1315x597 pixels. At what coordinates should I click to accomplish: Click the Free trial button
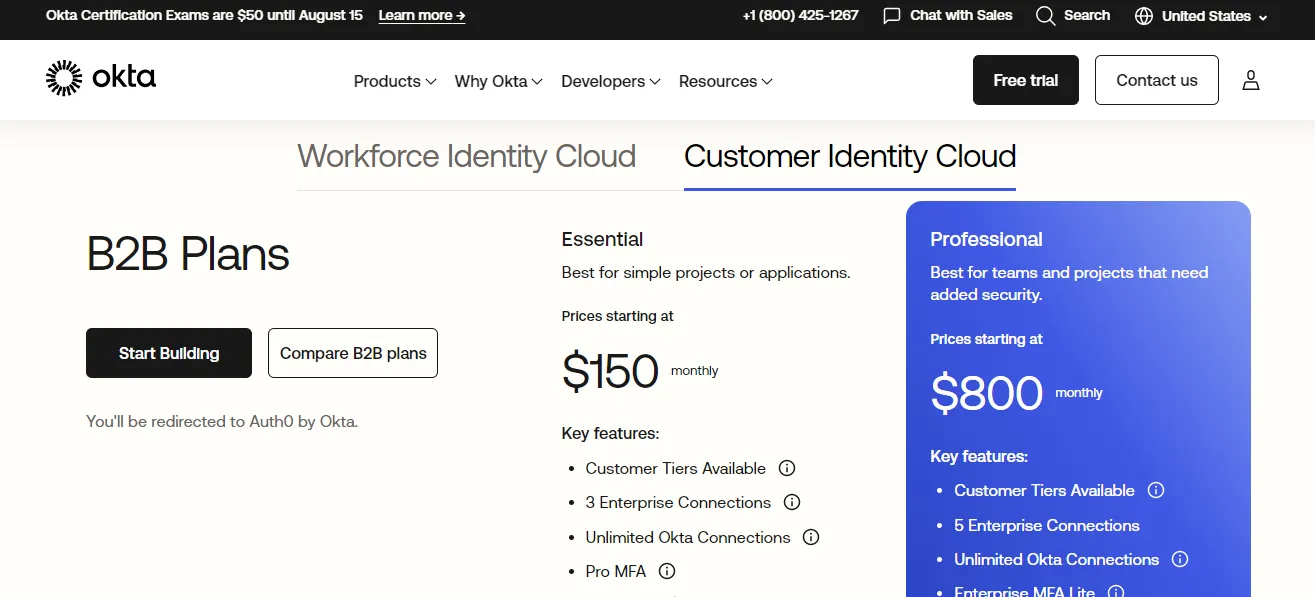1026,80
